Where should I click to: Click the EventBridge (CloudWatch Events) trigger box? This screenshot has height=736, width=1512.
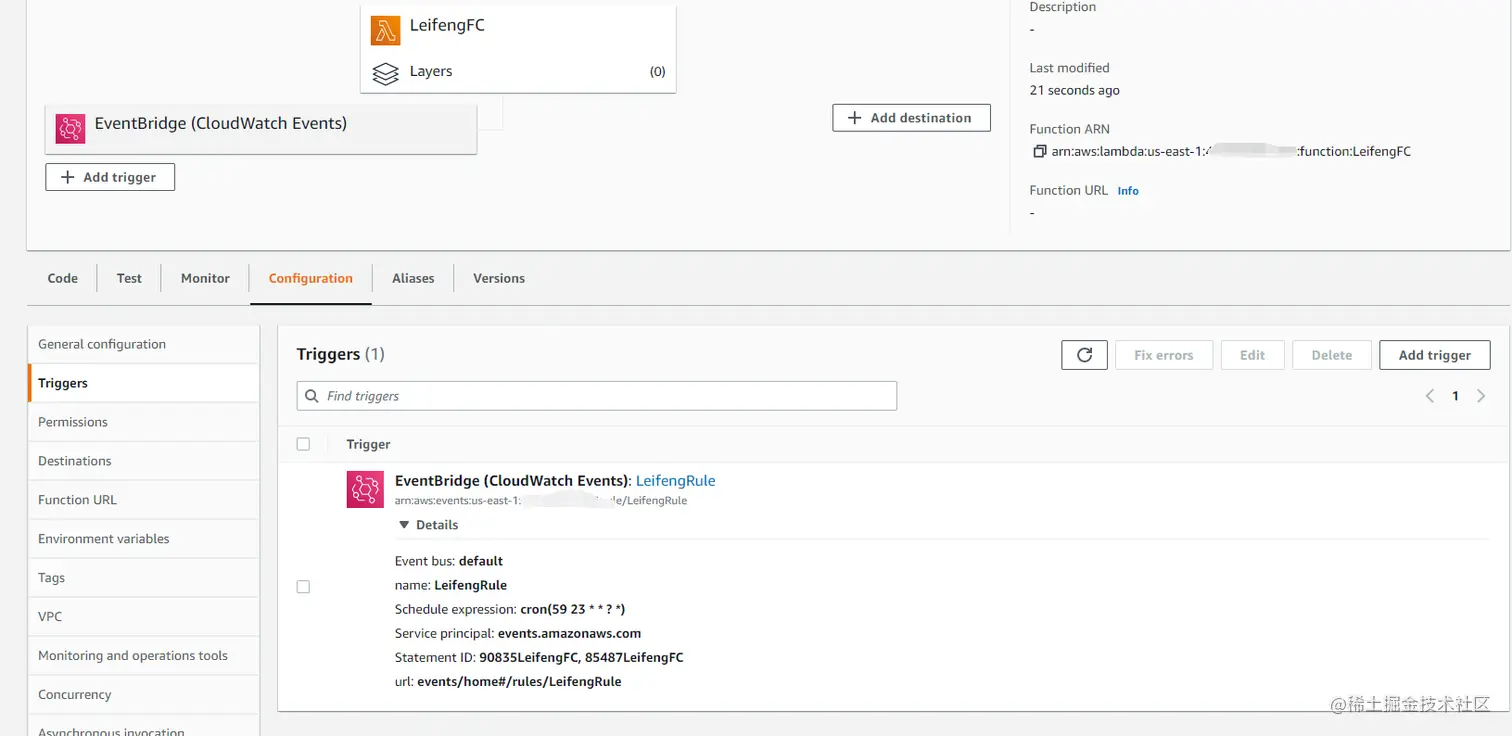pyautogui.click(x=261, y=128)
